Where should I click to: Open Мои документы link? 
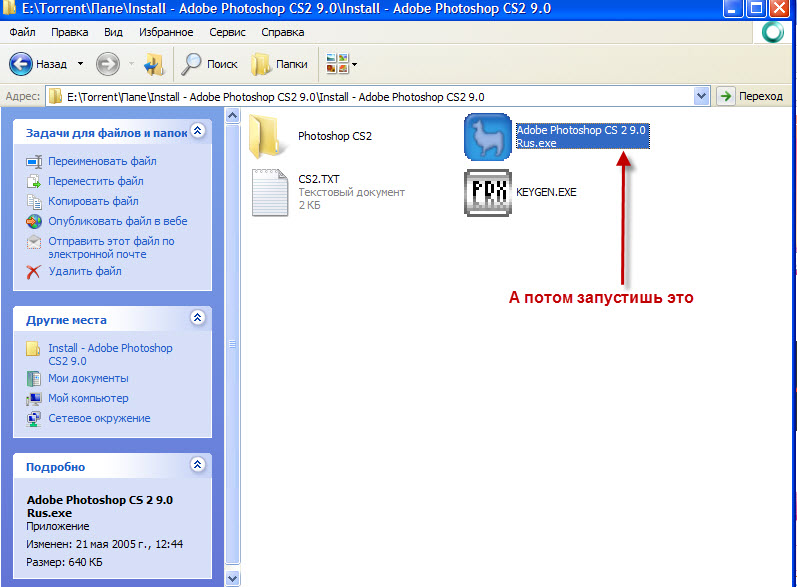[x=88, y=378]
